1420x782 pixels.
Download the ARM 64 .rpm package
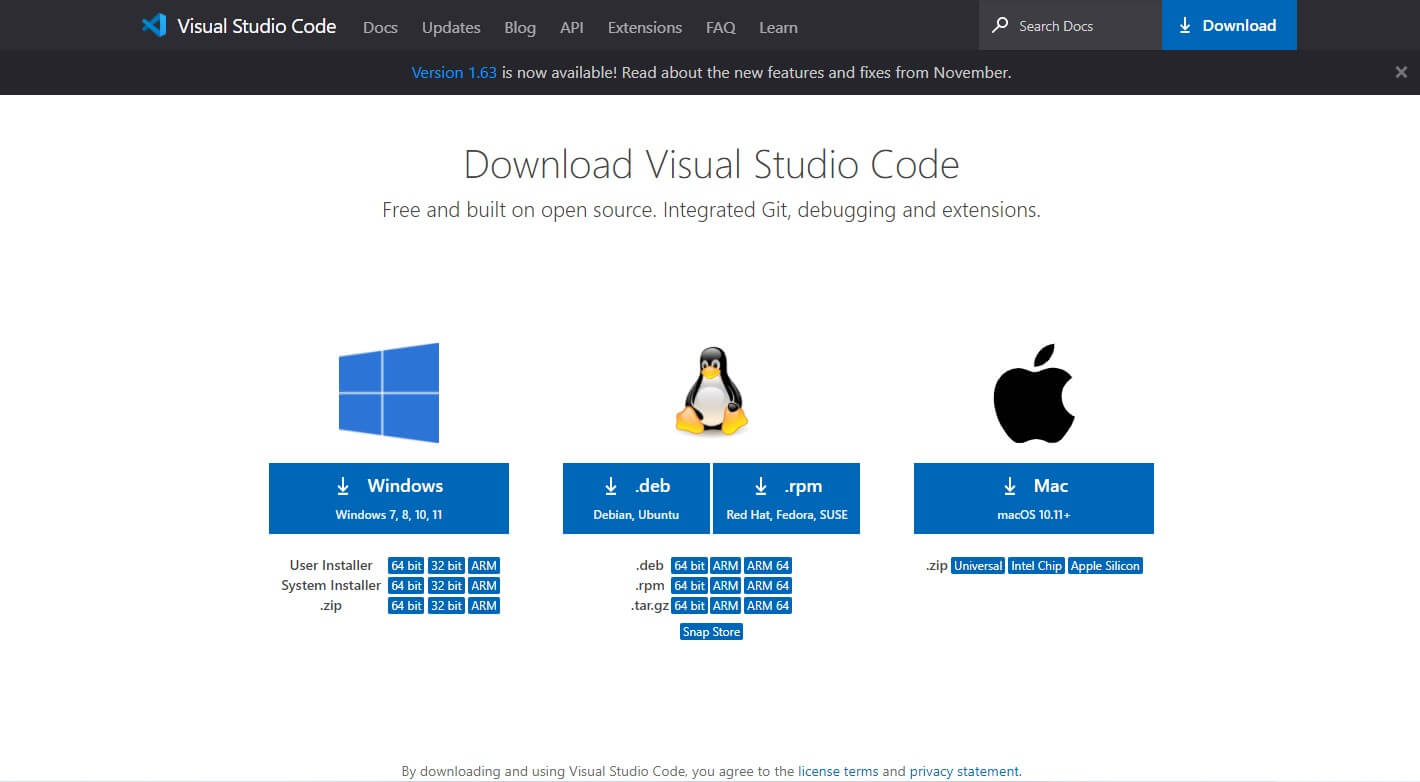(768, 585)
